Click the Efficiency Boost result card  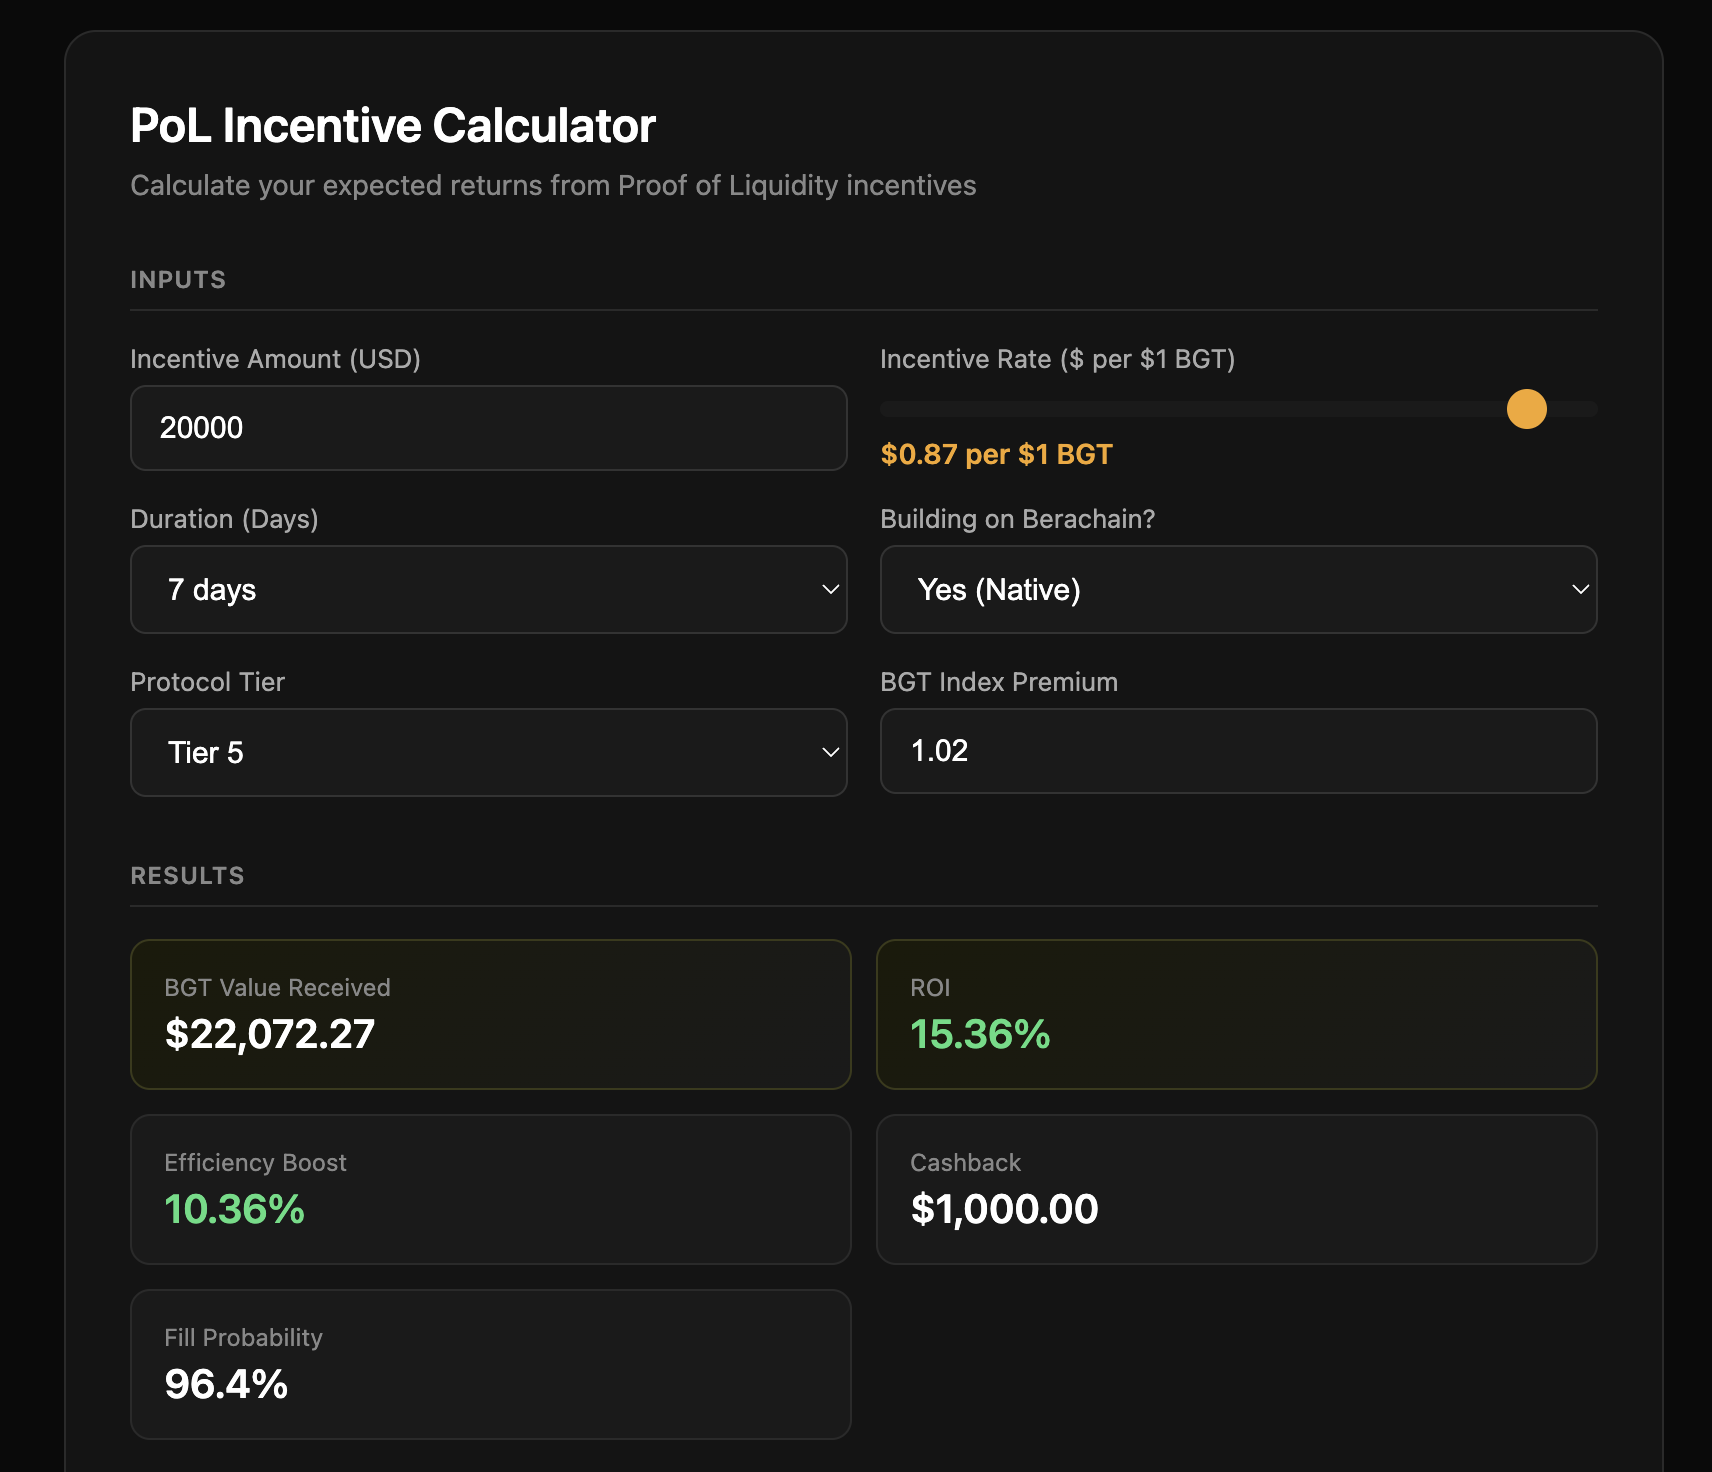click(490, 1189)
